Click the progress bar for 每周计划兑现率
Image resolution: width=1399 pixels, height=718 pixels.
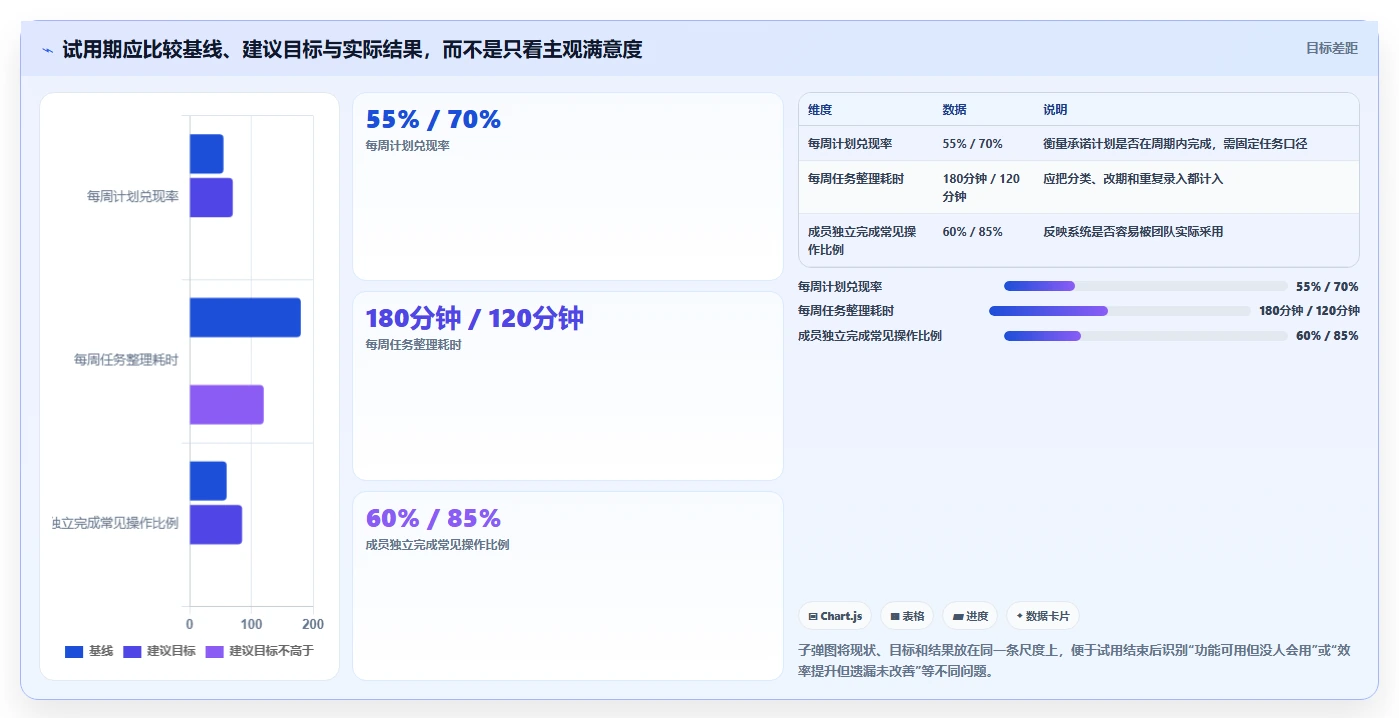pyautogui.click(x=1146, y=286)
